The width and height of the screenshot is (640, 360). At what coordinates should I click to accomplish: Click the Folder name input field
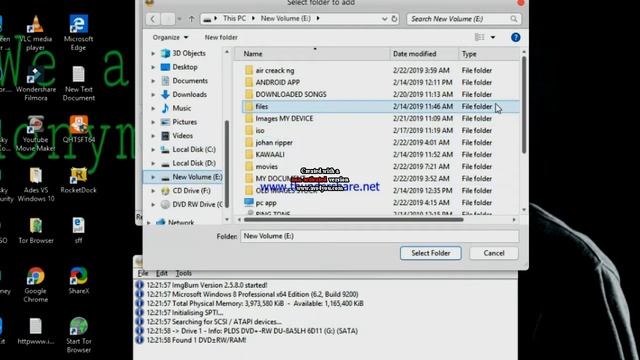pyautogui.click(x=379, y=236)
